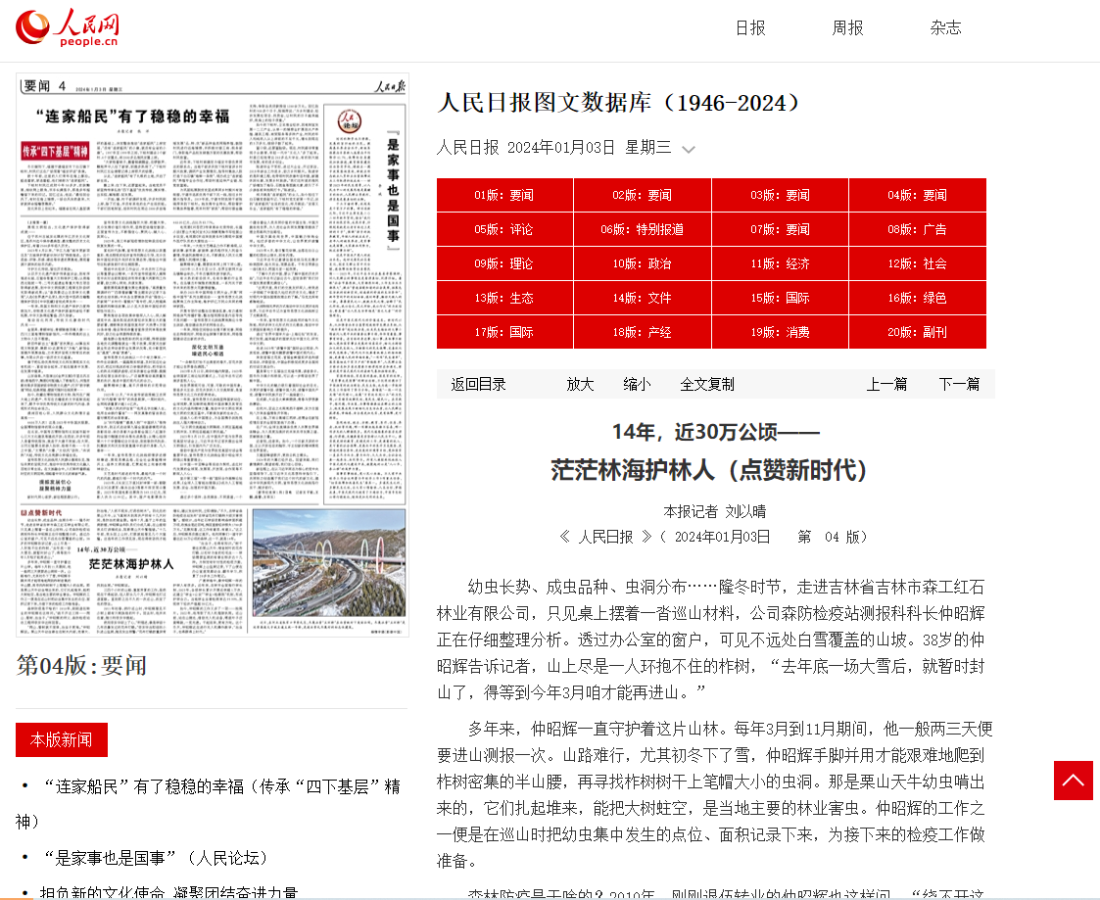The height and width of the screenshot is (900, 1100).
Task: Open the 日报 menu
Action: pyautogui.click(x=750, y=28)
